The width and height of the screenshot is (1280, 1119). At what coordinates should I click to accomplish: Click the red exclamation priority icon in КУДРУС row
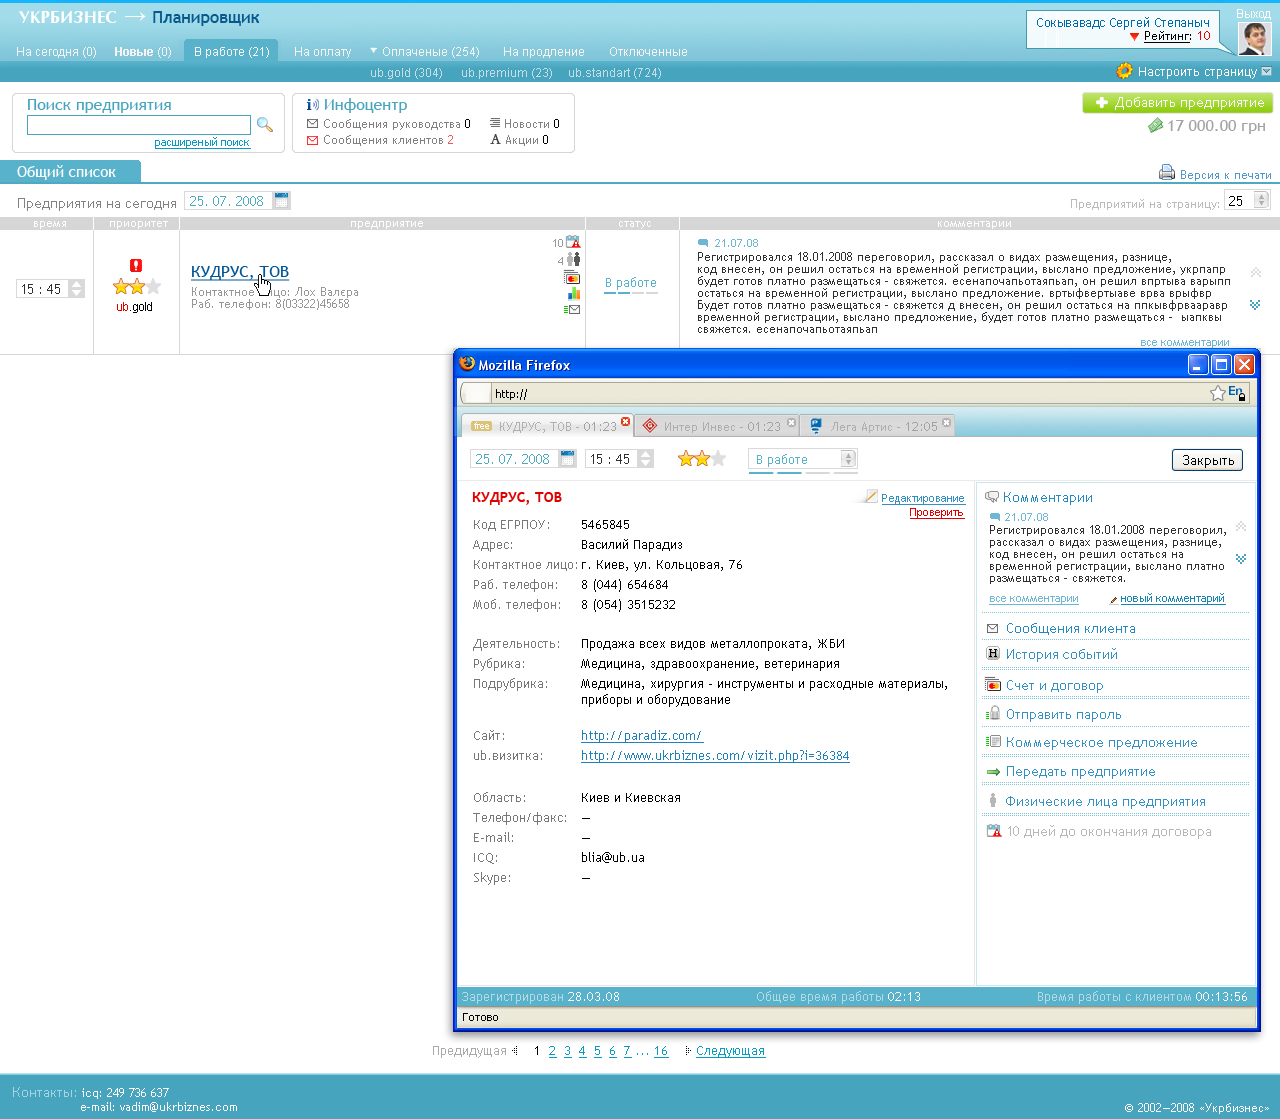pos(136,265)
